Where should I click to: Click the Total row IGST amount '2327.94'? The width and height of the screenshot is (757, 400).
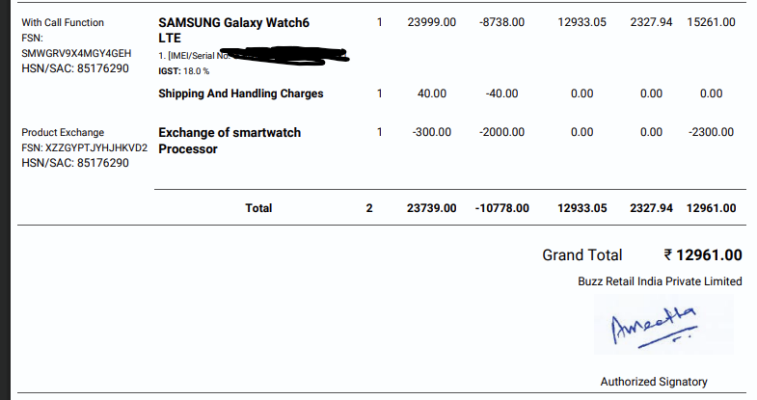click(651, 208)
